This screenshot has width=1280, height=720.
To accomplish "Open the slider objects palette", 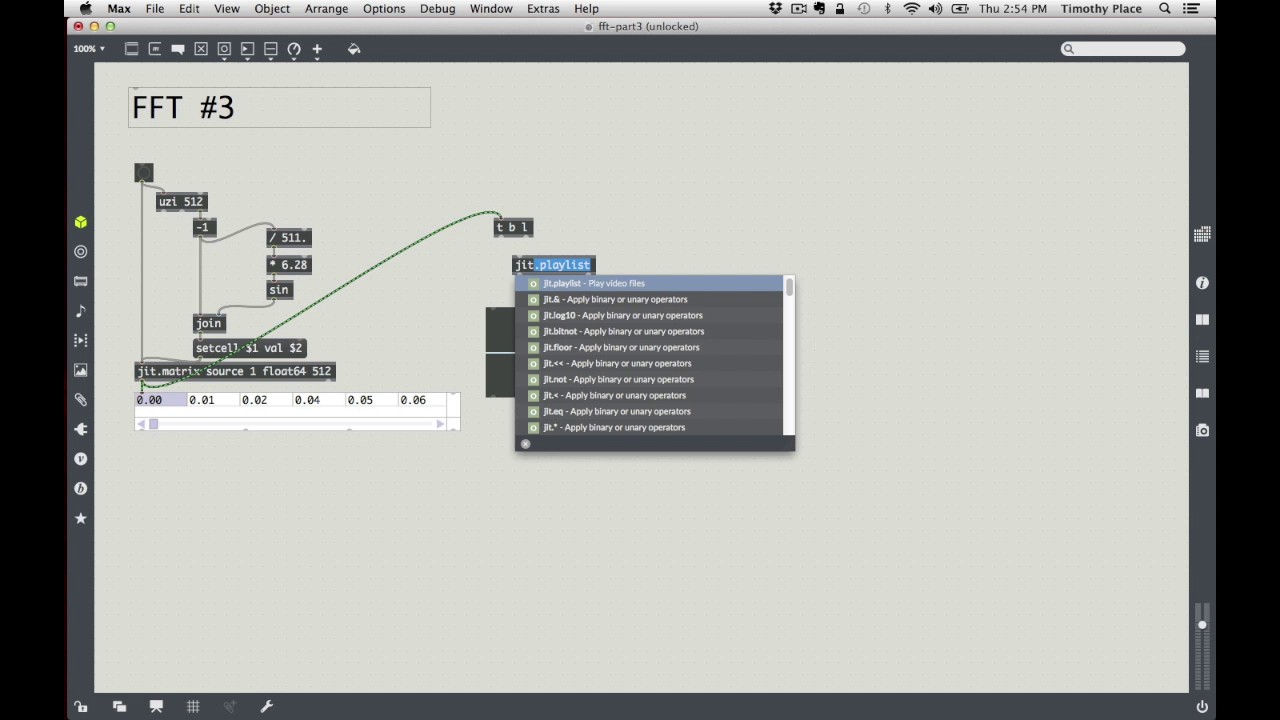I will (x=270, y=48).
